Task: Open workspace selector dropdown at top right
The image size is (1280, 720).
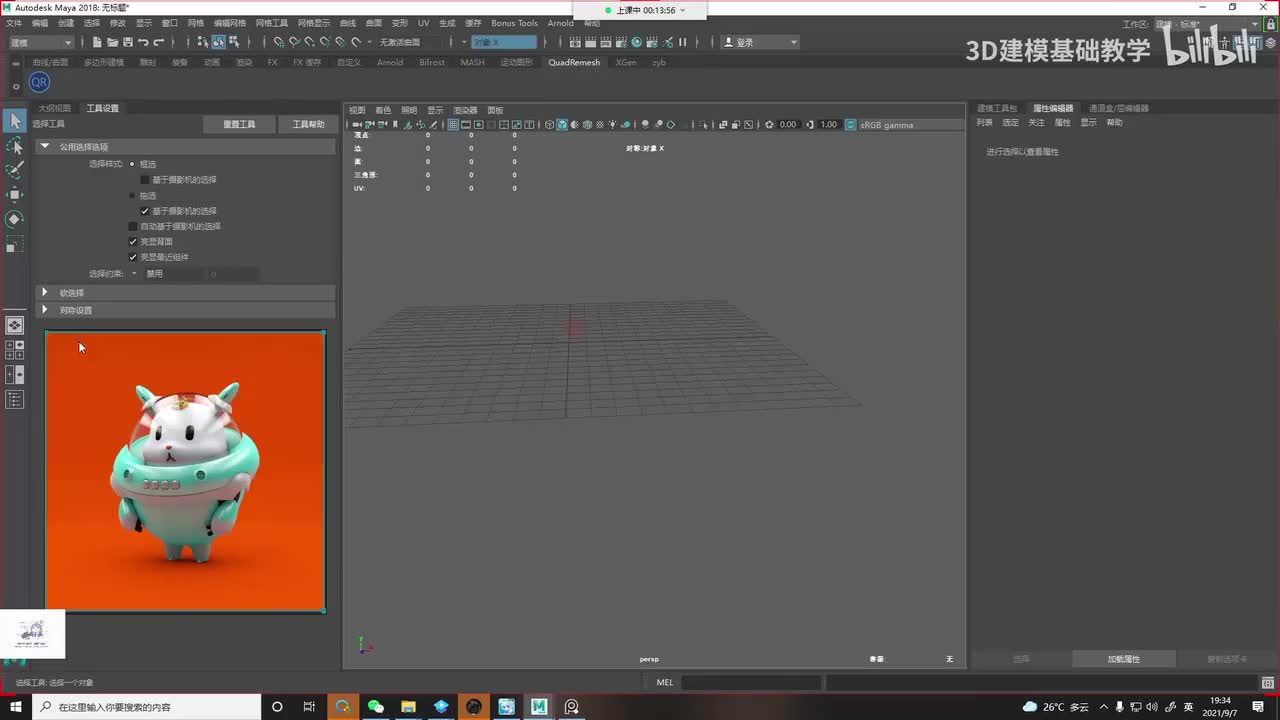Action: pos(1208,24)
